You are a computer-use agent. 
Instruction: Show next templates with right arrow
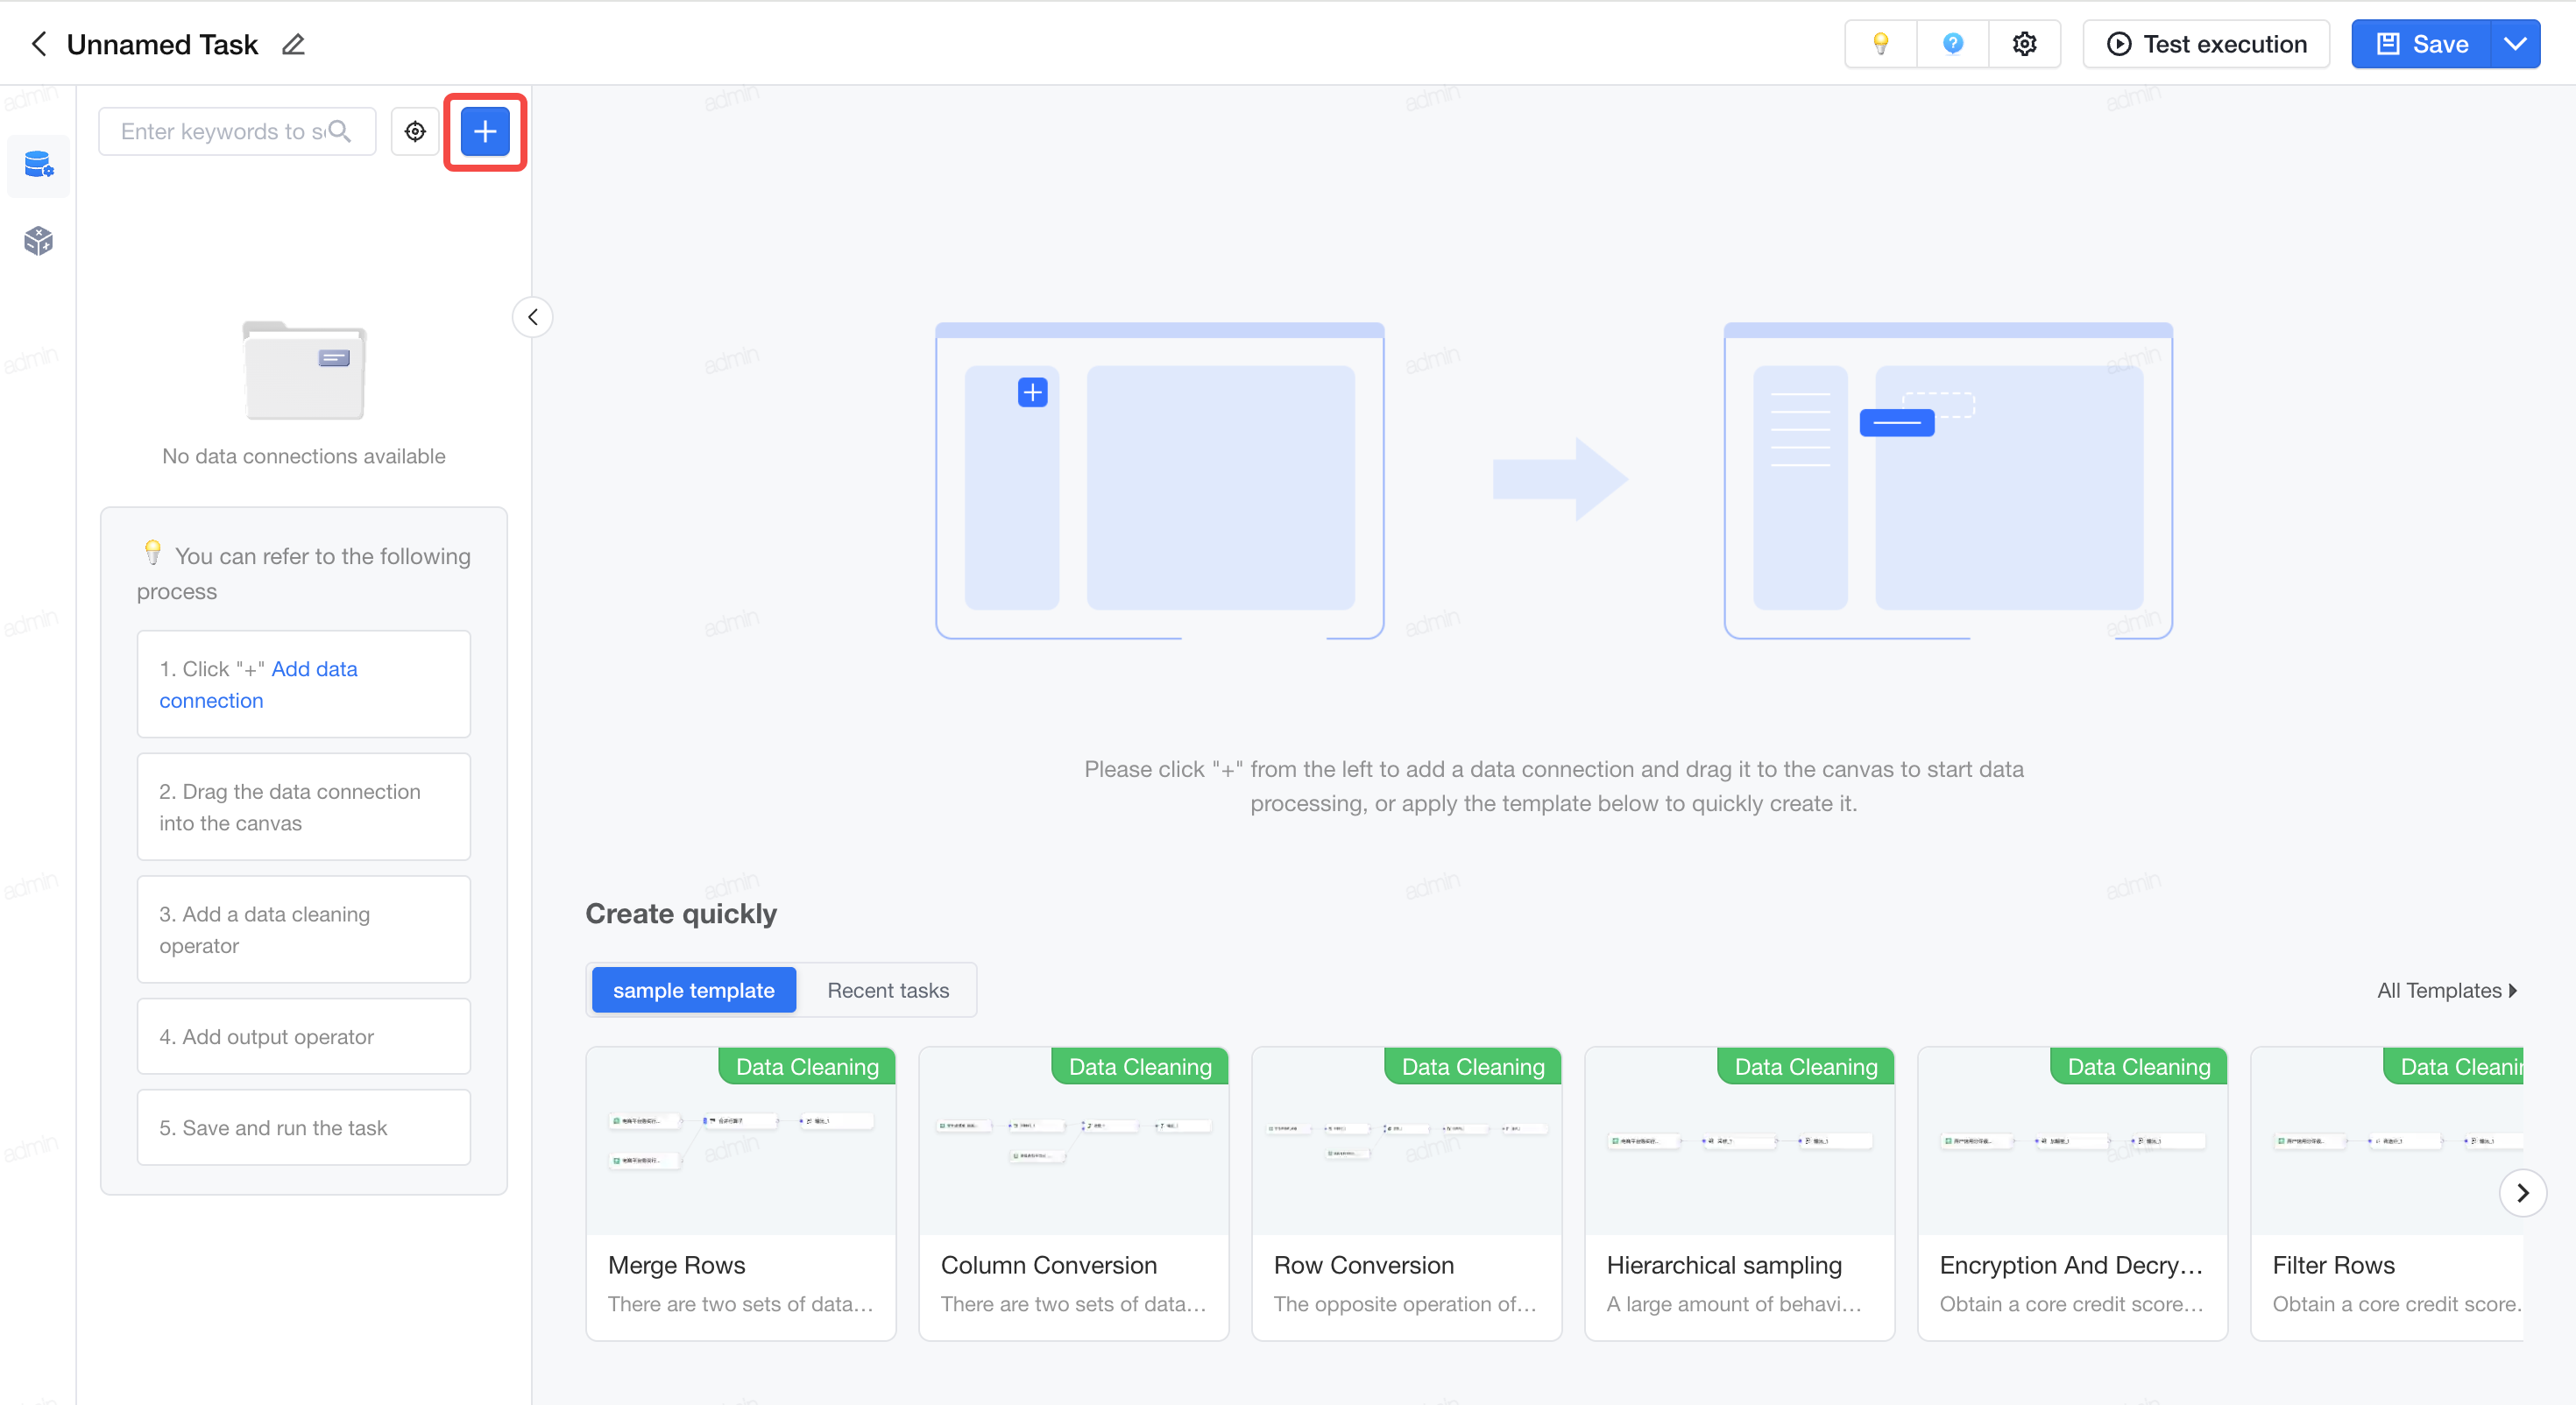(2522, 1193)
